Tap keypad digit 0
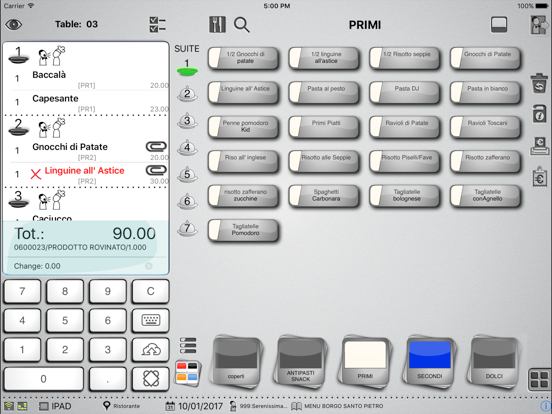552x414 pixels. coord(43,379)
